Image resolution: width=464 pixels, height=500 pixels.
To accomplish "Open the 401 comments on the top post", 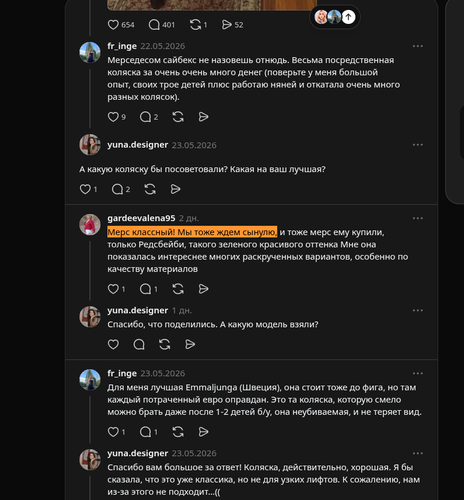I will [154, 25].
